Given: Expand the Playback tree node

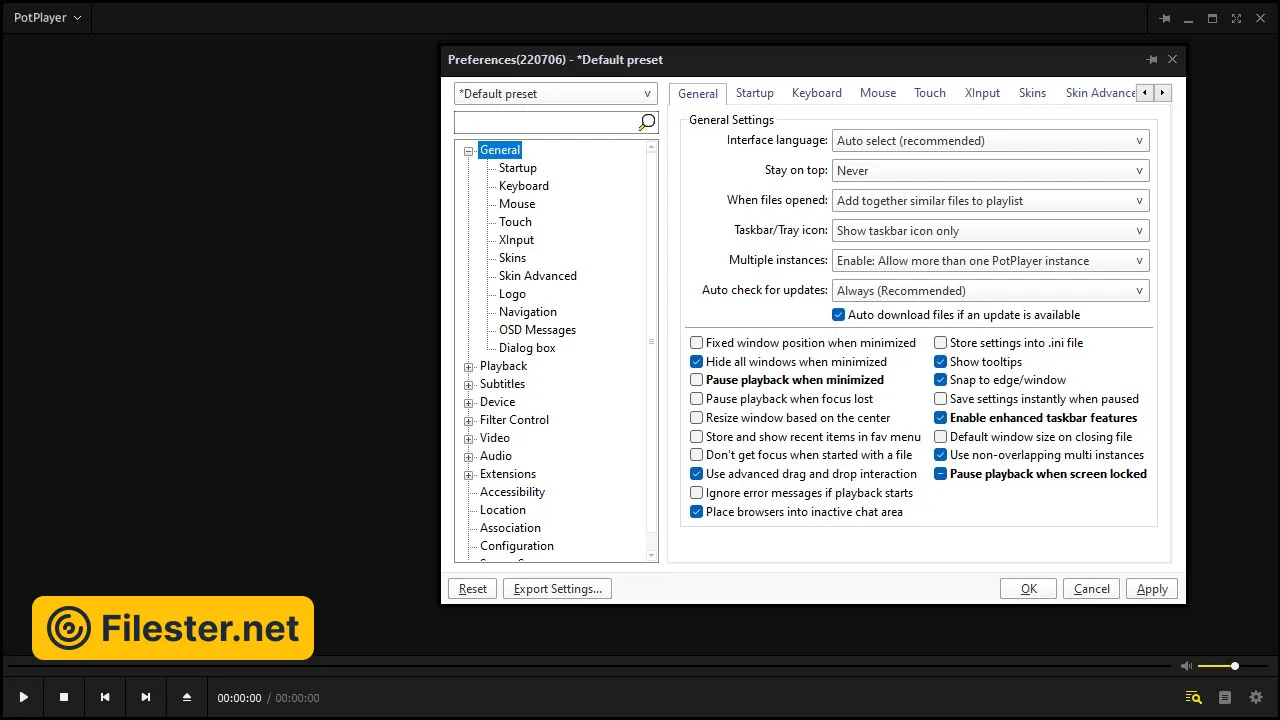Looking at the screenshot, I should [x=468, y=367].
